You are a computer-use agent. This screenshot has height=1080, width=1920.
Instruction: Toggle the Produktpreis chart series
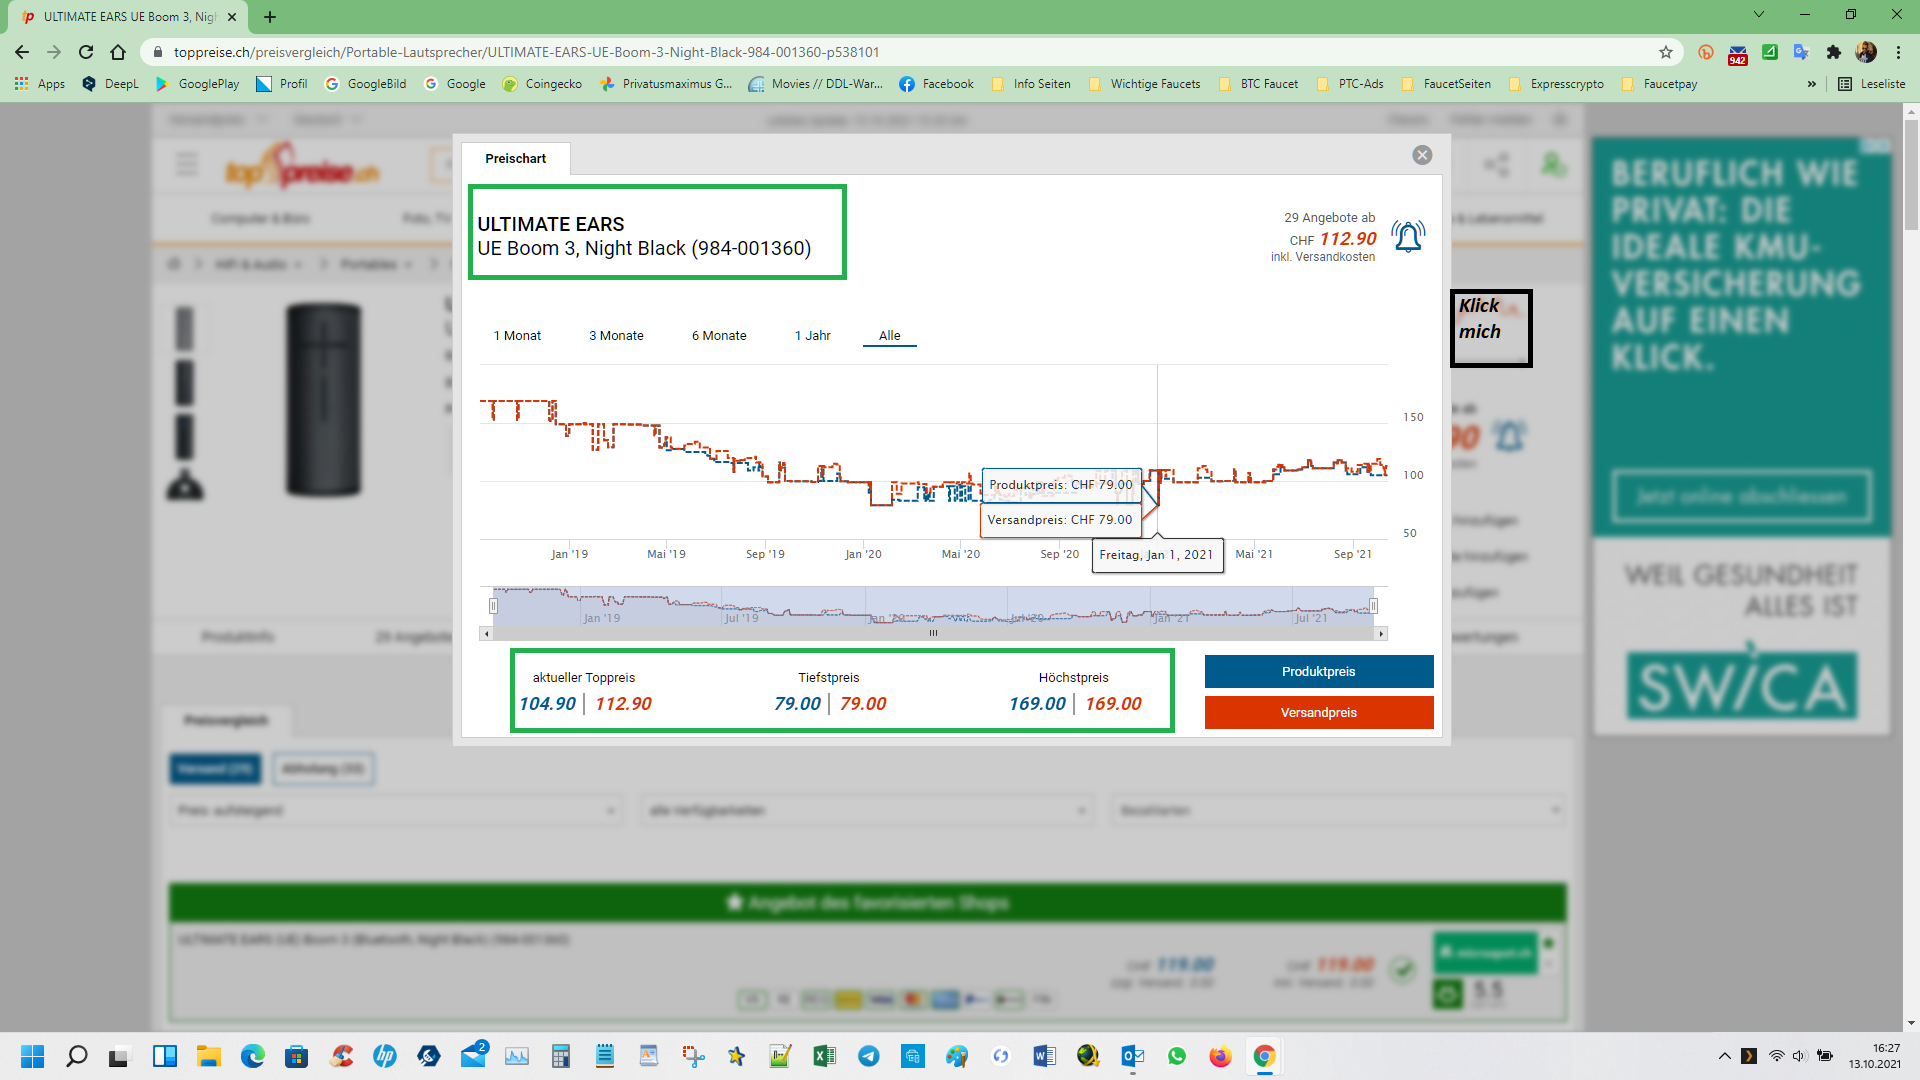(1318, 672)
